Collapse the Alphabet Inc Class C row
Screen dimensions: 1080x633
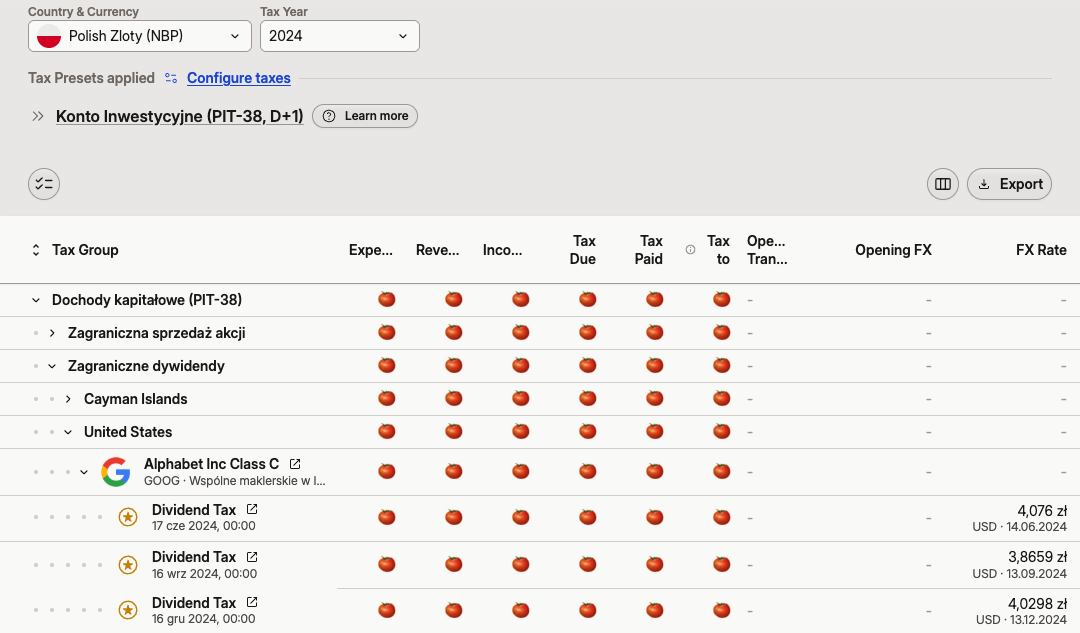pyautogui.click(x=84, y=472)
